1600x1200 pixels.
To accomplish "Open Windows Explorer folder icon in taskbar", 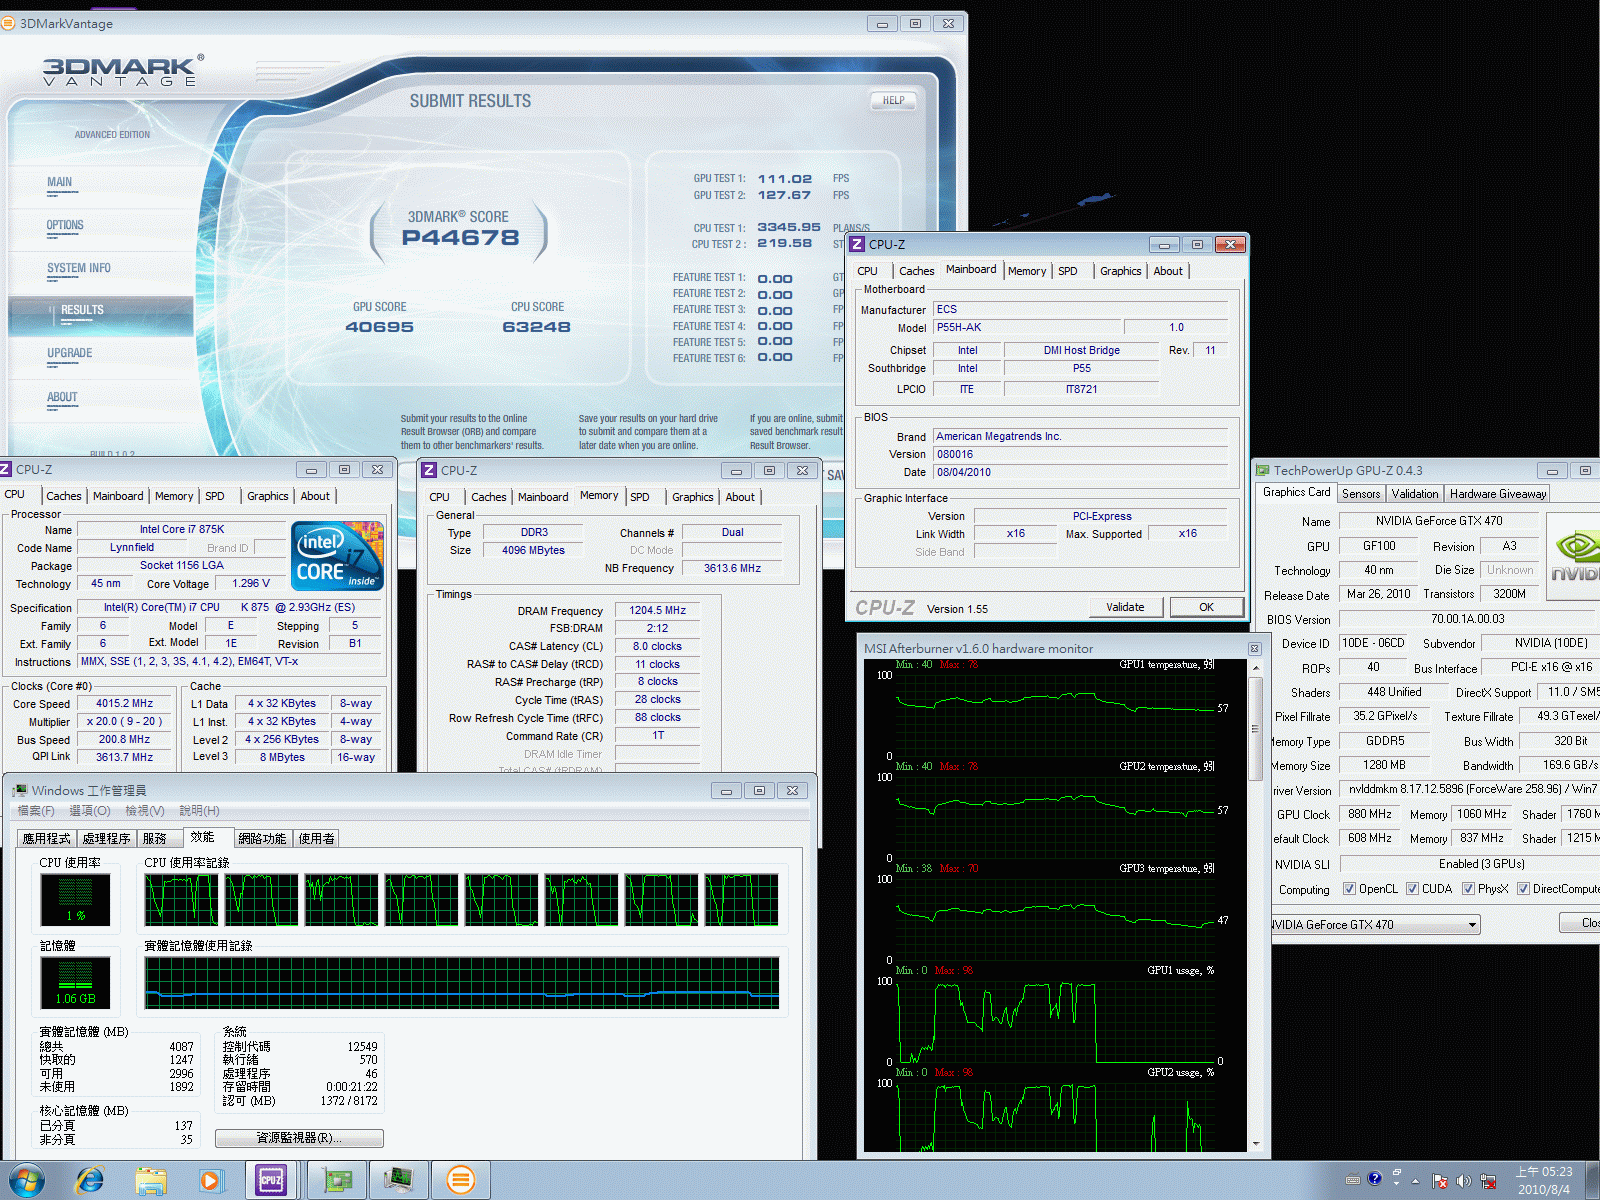I will click(151, 1181).
